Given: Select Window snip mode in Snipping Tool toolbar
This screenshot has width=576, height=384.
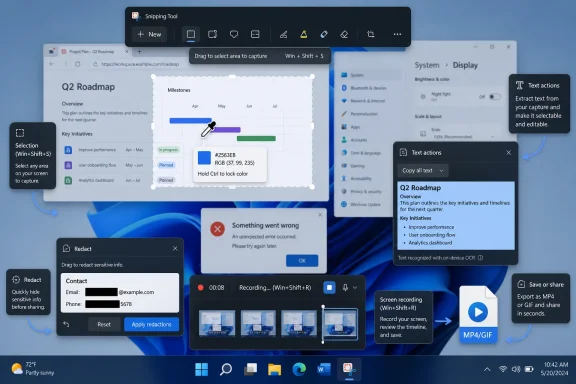Looking at the screenshot, I should click(212, 34).
